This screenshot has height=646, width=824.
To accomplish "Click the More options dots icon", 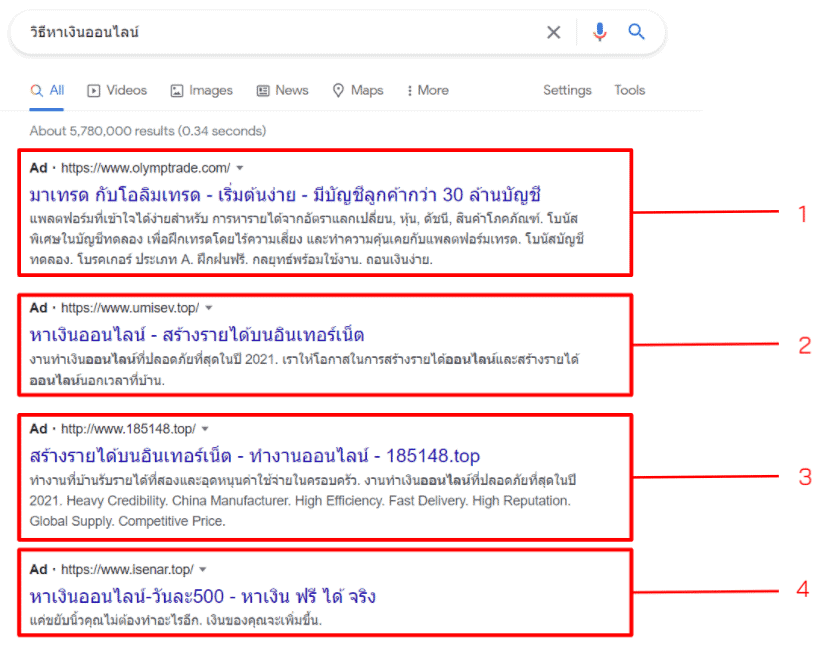I will click(409, 90).
